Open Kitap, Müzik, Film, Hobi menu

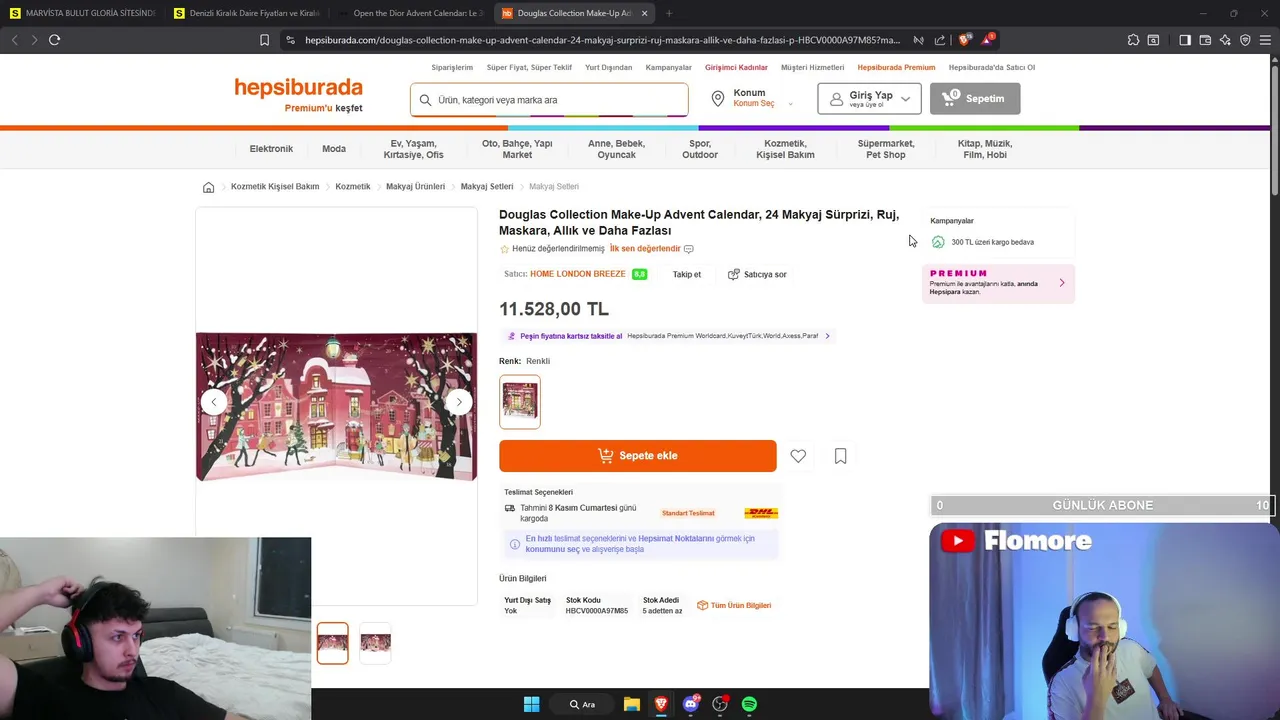coord(985,149)
